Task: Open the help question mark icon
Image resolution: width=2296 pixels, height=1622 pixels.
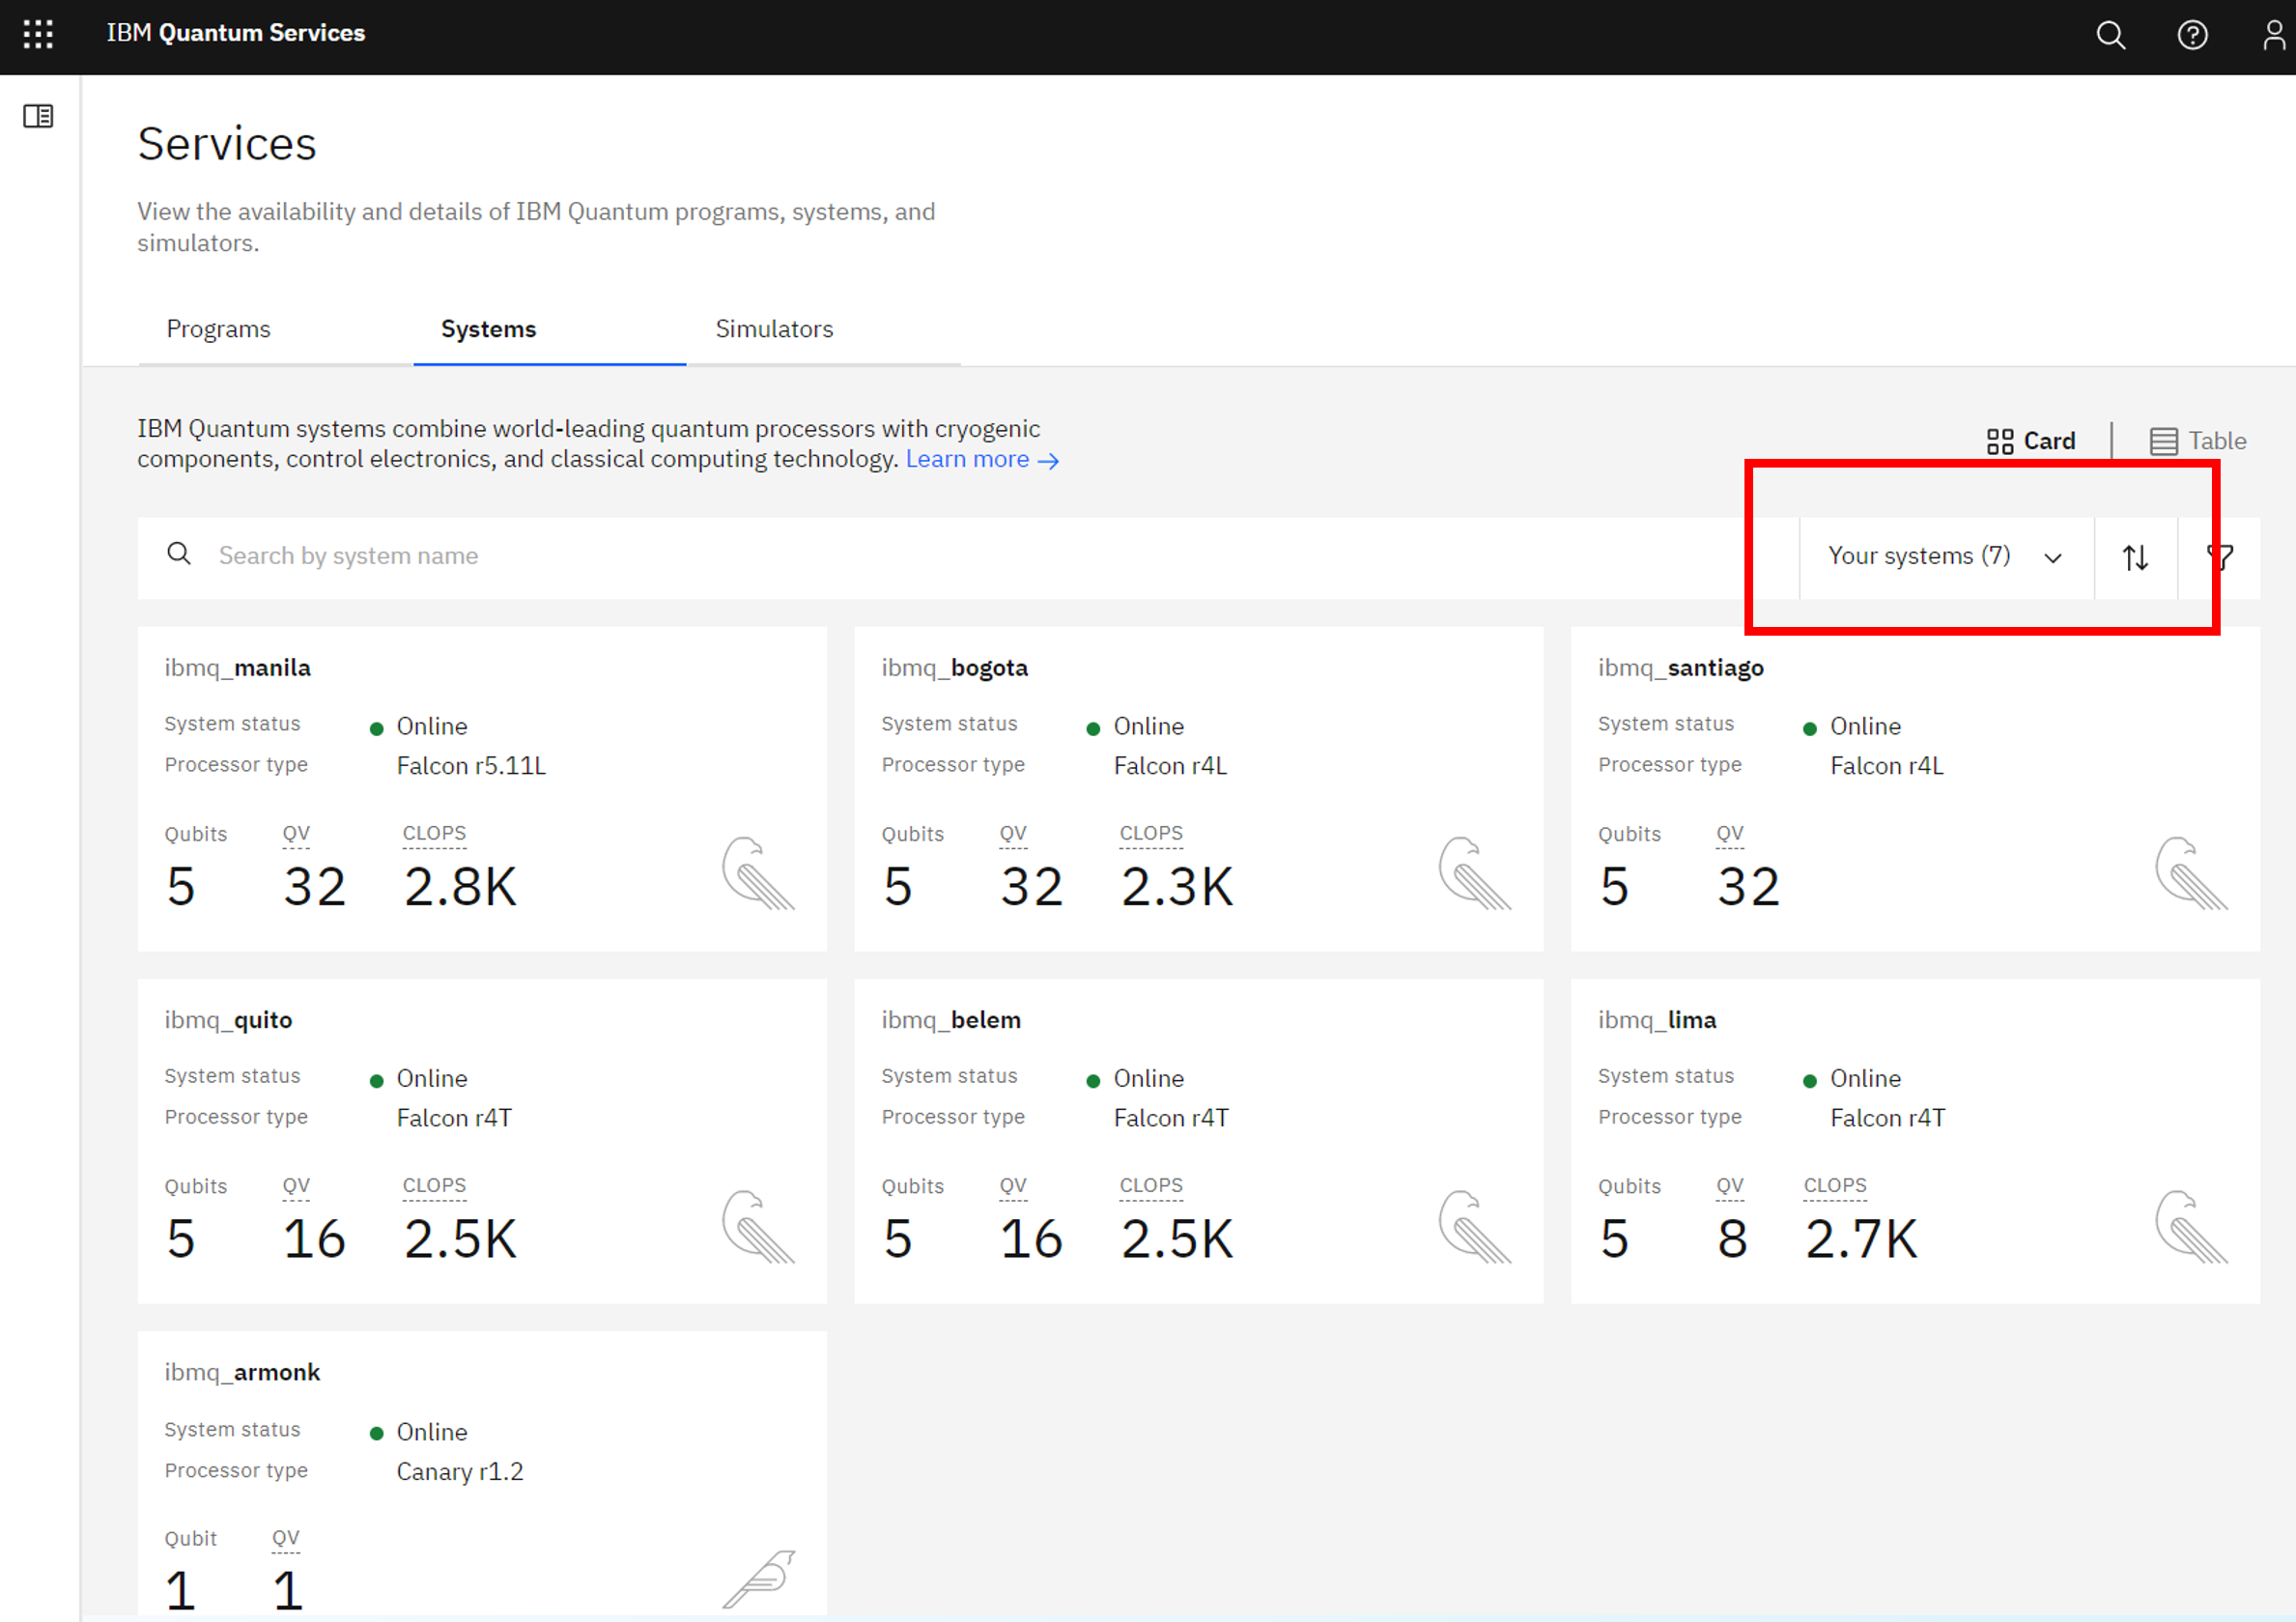Action: tap(2192, 35)
